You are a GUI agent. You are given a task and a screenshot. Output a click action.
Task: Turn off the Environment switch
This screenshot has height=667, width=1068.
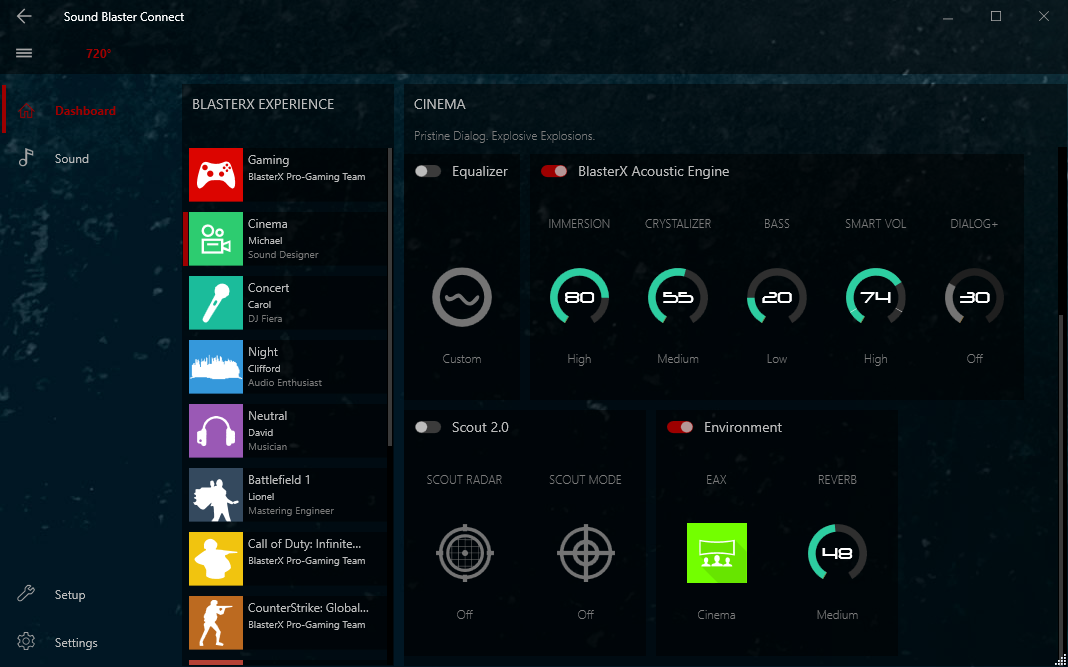click(680, 427)
